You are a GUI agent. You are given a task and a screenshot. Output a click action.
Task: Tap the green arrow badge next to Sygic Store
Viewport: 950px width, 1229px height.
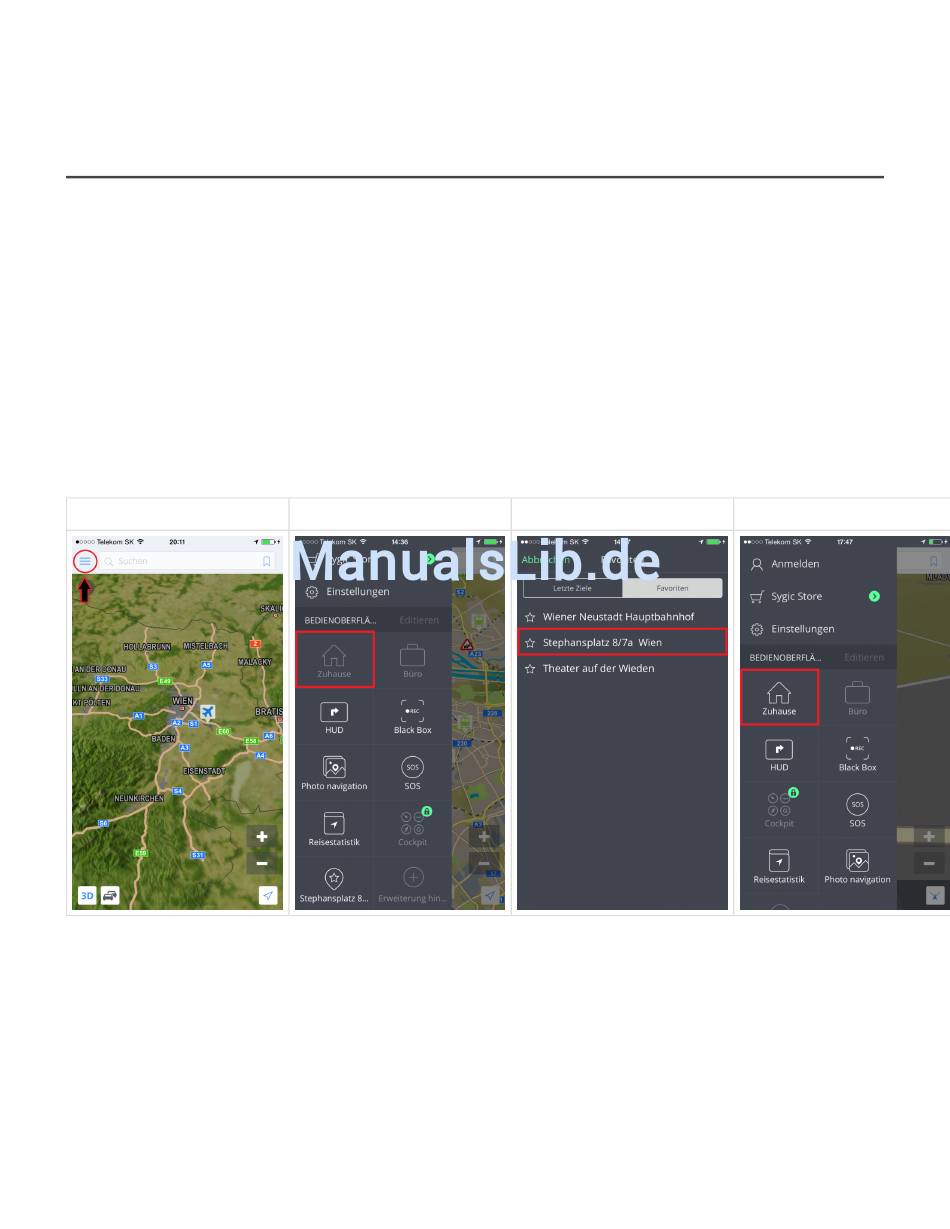[874, 596]
